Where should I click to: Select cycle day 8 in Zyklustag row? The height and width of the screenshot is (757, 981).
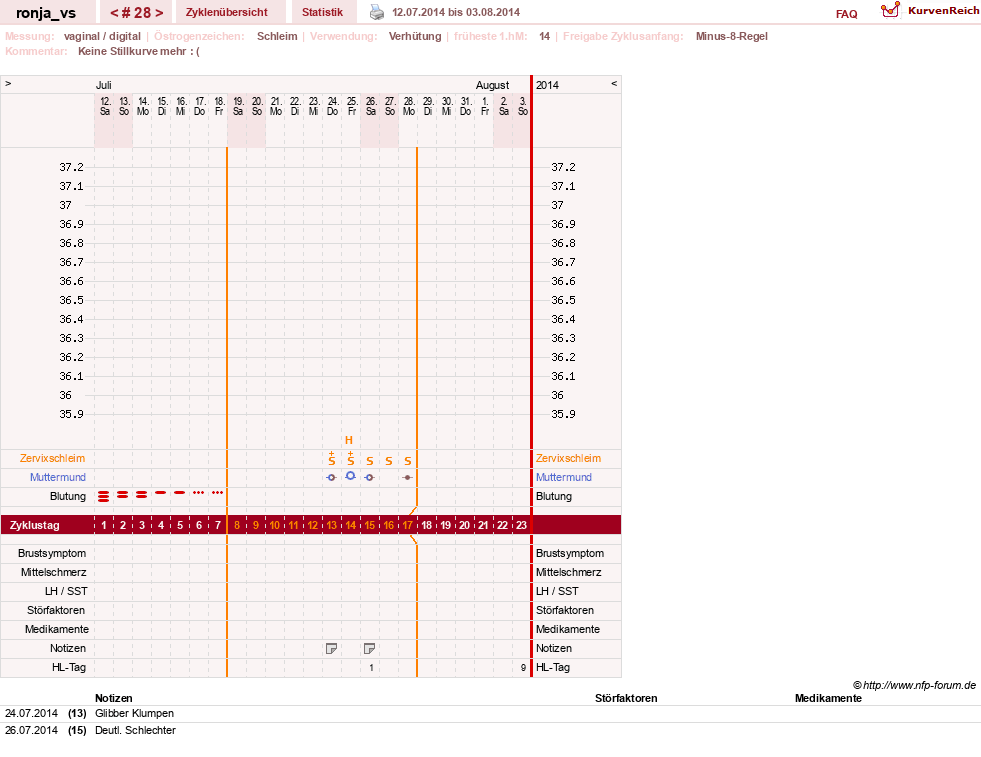(x=236, y=525)
